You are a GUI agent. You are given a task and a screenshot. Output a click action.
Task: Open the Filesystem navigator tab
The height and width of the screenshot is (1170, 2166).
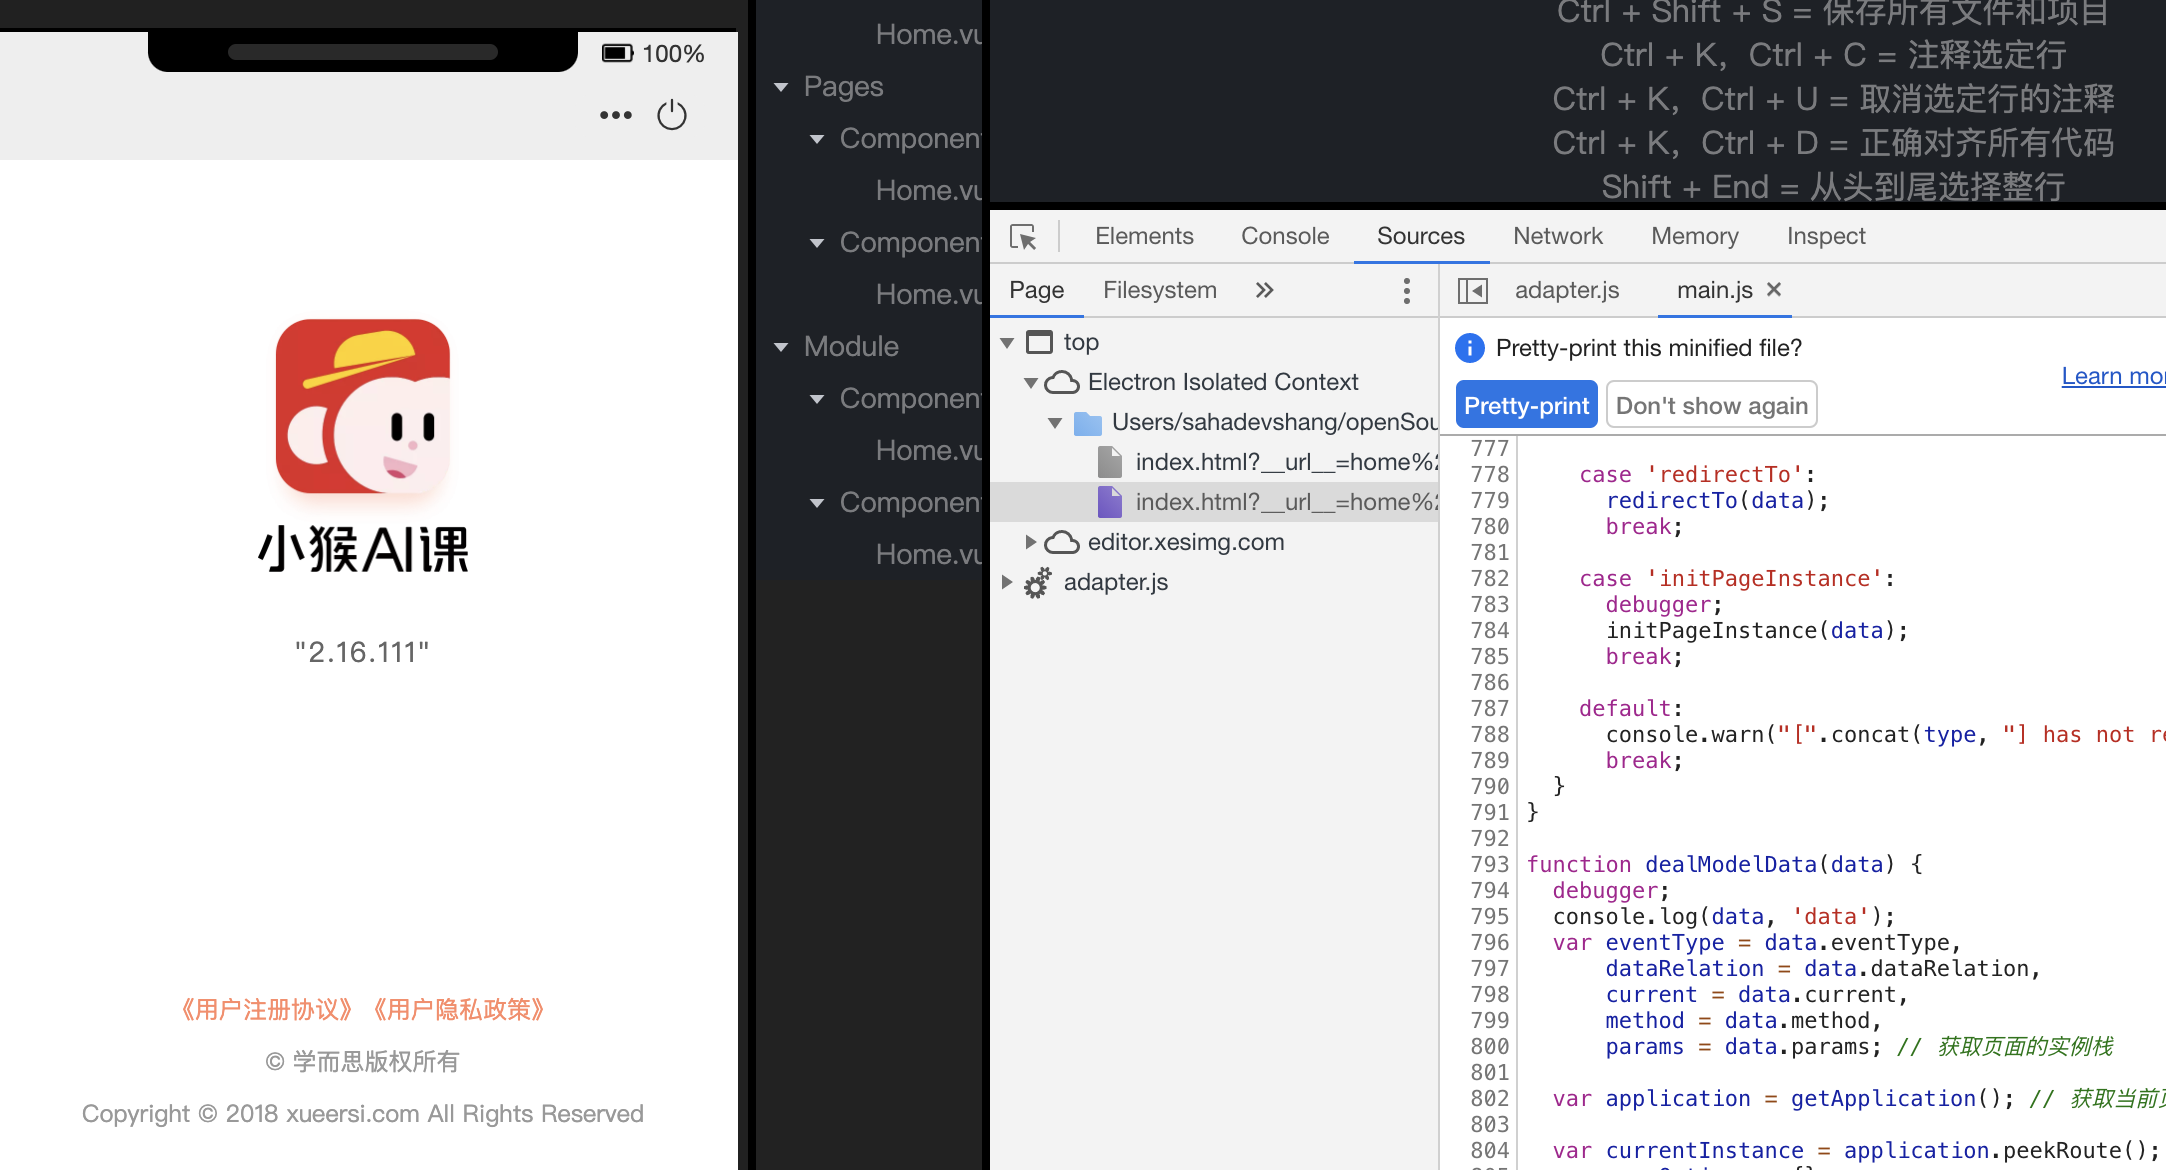coord(1159,290)
